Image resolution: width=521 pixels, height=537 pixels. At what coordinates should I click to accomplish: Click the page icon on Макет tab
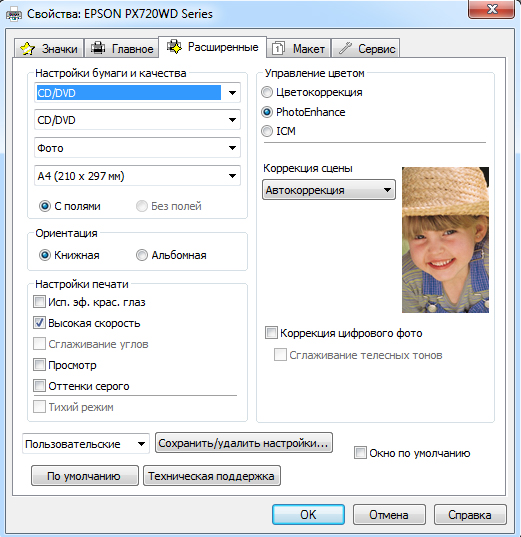(x=278, y=48)
